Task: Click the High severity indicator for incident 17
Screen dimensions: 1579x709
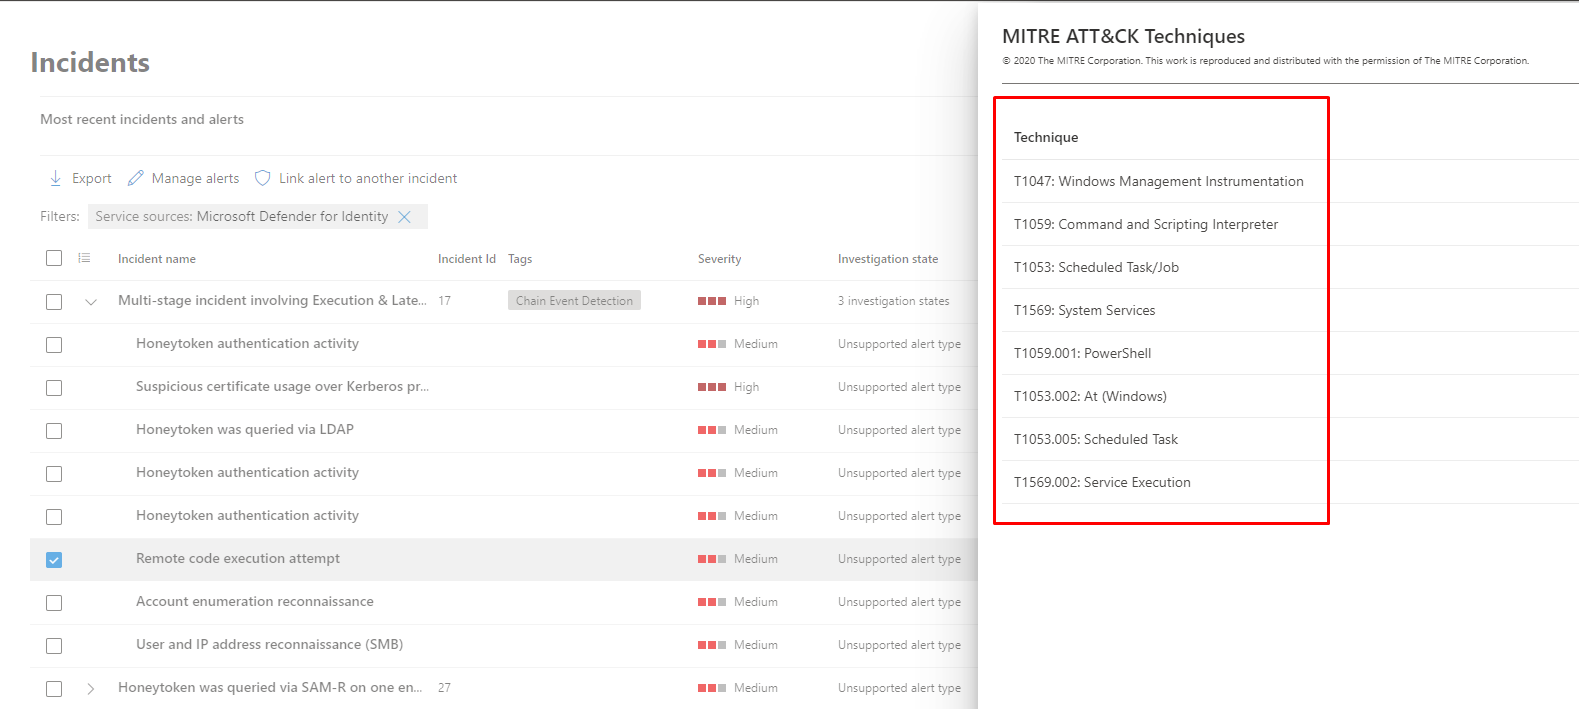Action: point(712,301)
